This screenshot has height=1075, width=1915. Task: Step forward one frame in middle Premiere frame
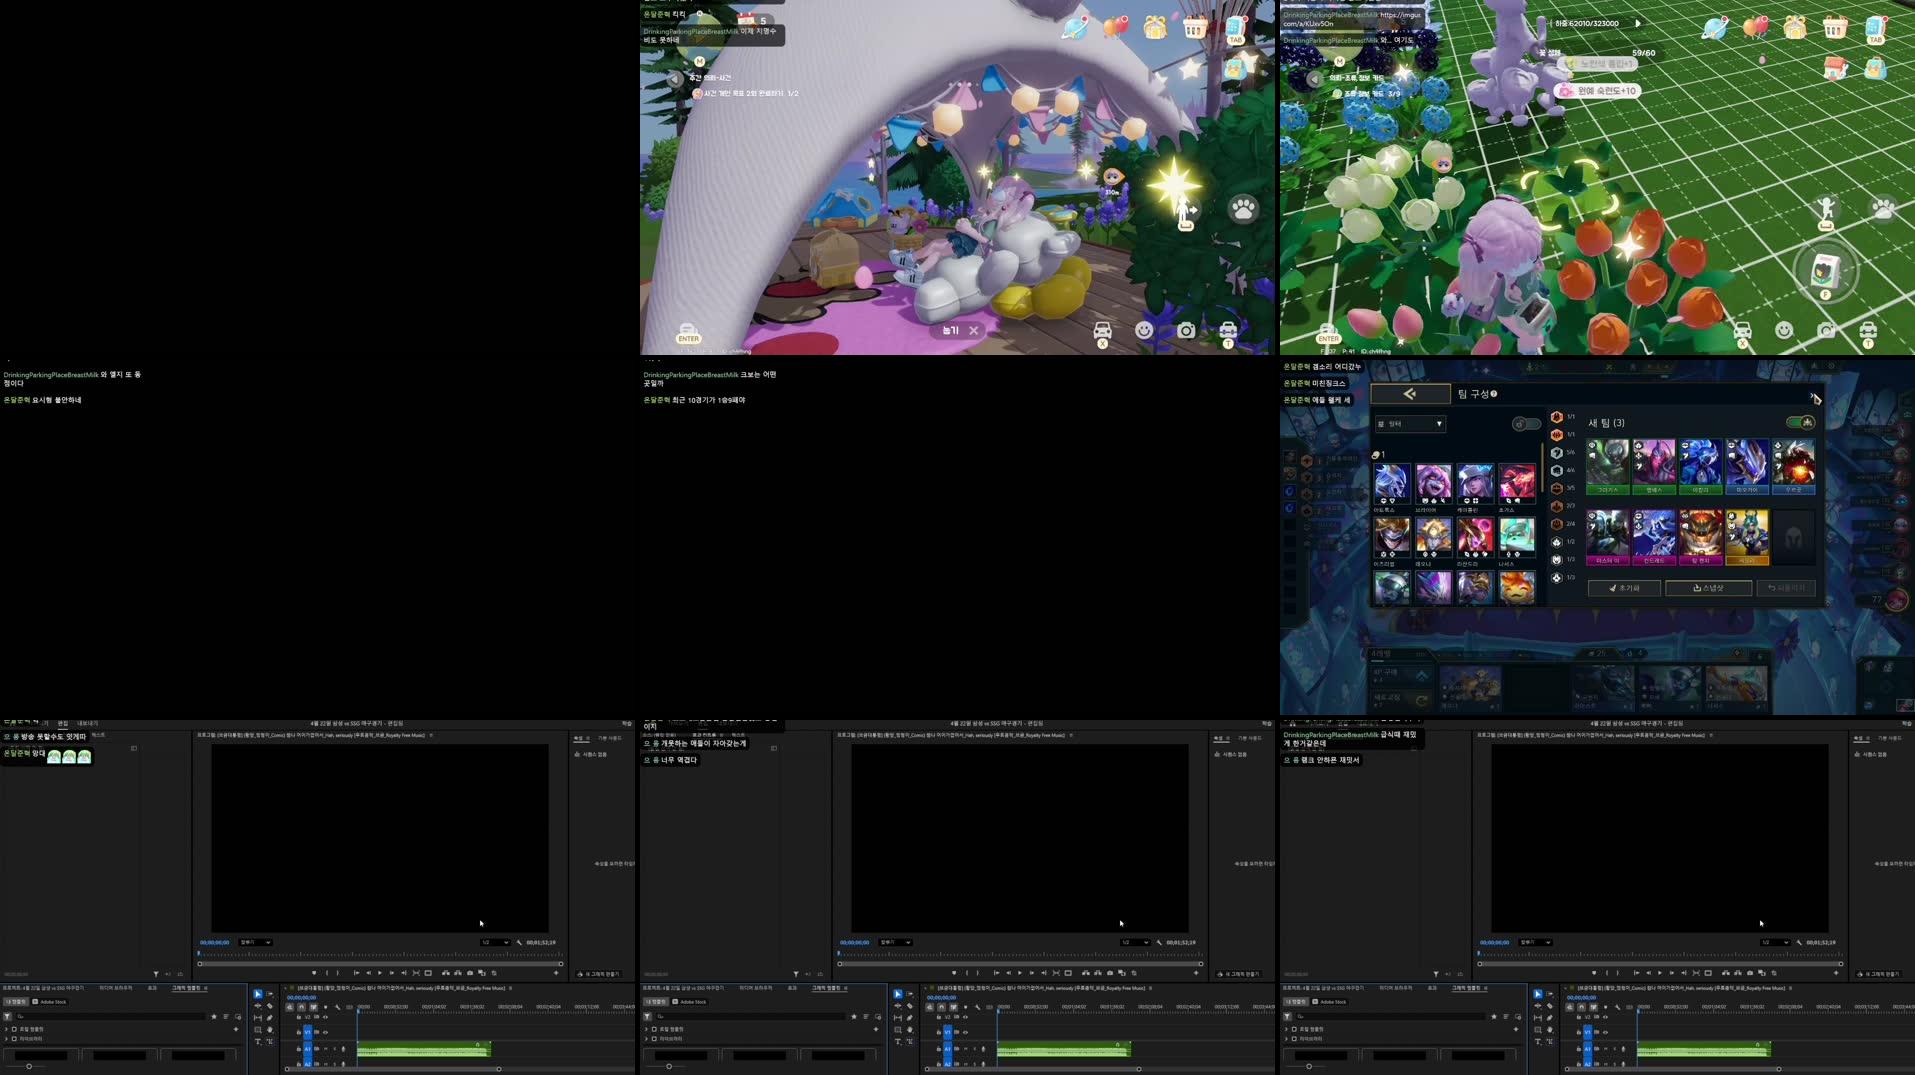(1031, 973)
